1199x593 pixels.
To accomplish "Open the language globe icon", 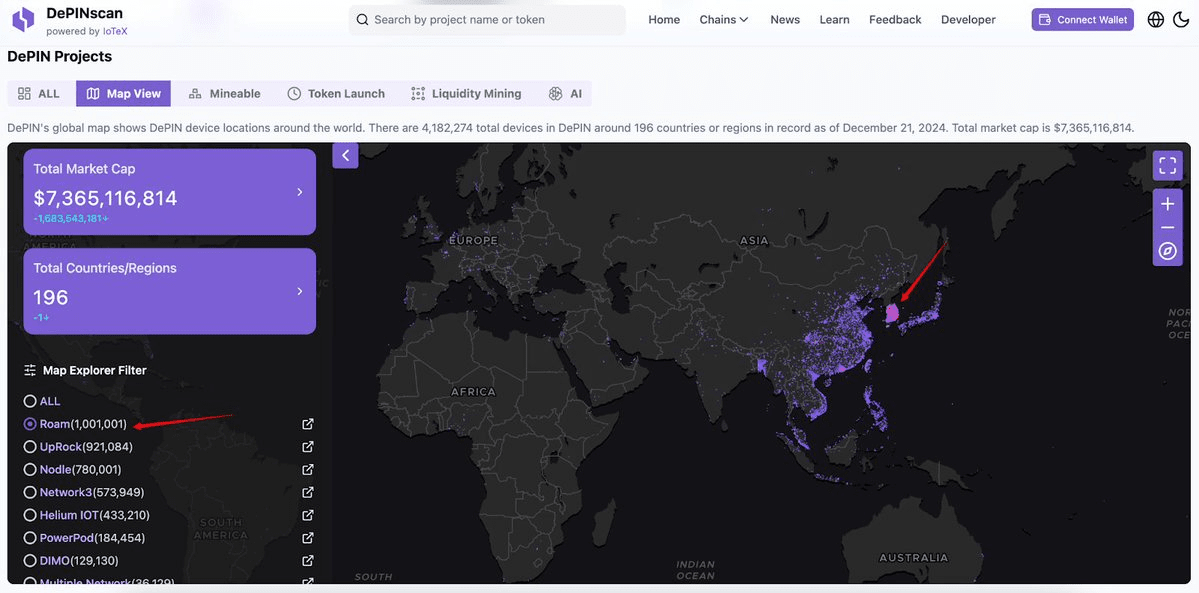I will tap(1156, 20).
